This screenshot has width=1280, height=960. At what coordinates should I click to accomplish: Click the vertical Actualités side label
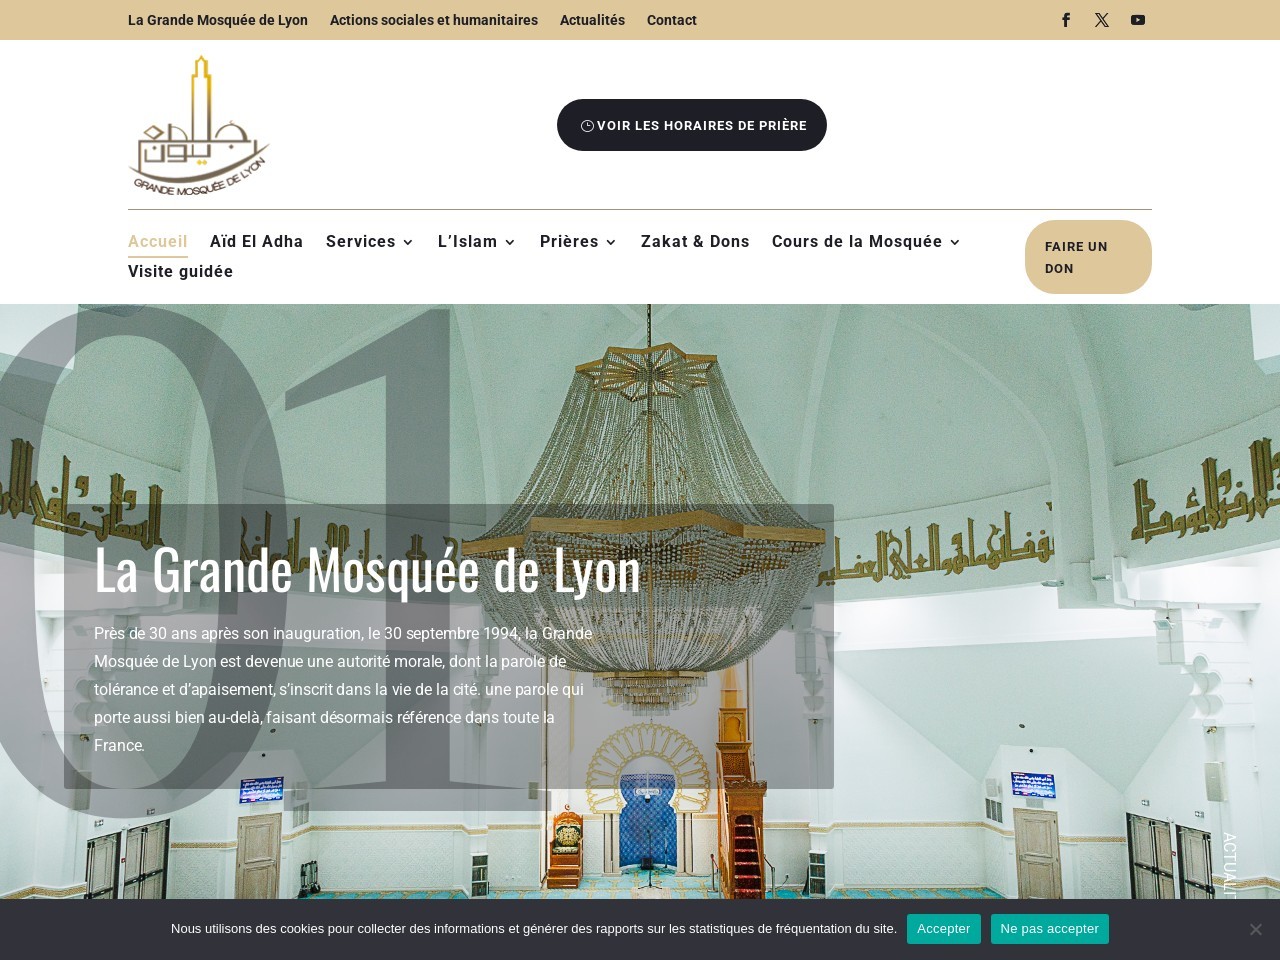pyautogui.click(x=1229, y=865)
